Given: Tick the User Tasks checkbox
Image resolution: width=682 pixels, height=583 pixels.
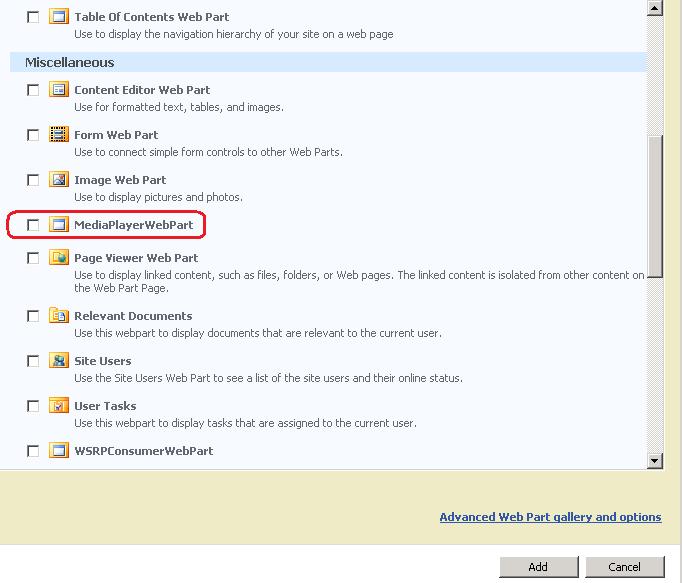Looking at the screenshot, I should point(33,406).
